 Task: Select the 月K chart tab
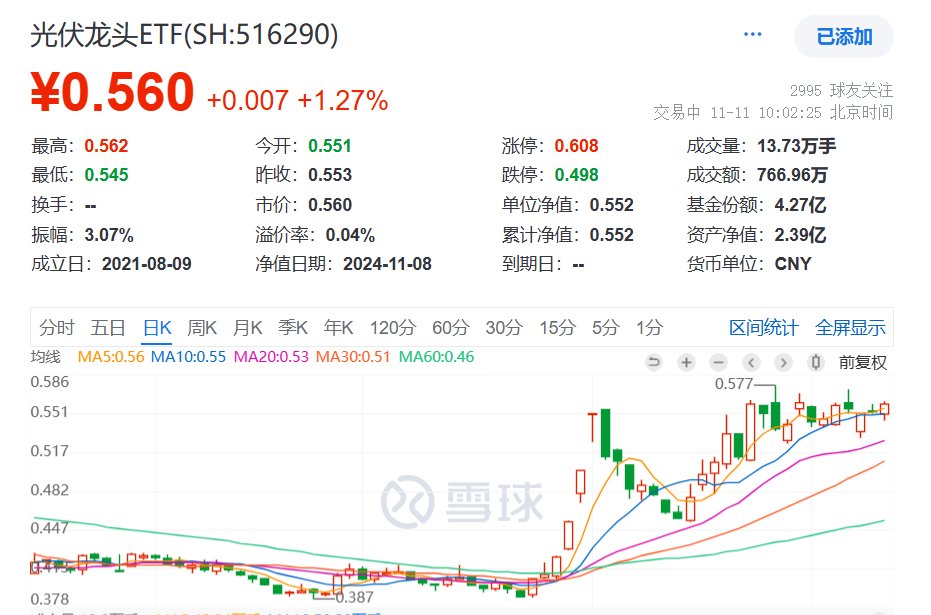tap(247, 328)
